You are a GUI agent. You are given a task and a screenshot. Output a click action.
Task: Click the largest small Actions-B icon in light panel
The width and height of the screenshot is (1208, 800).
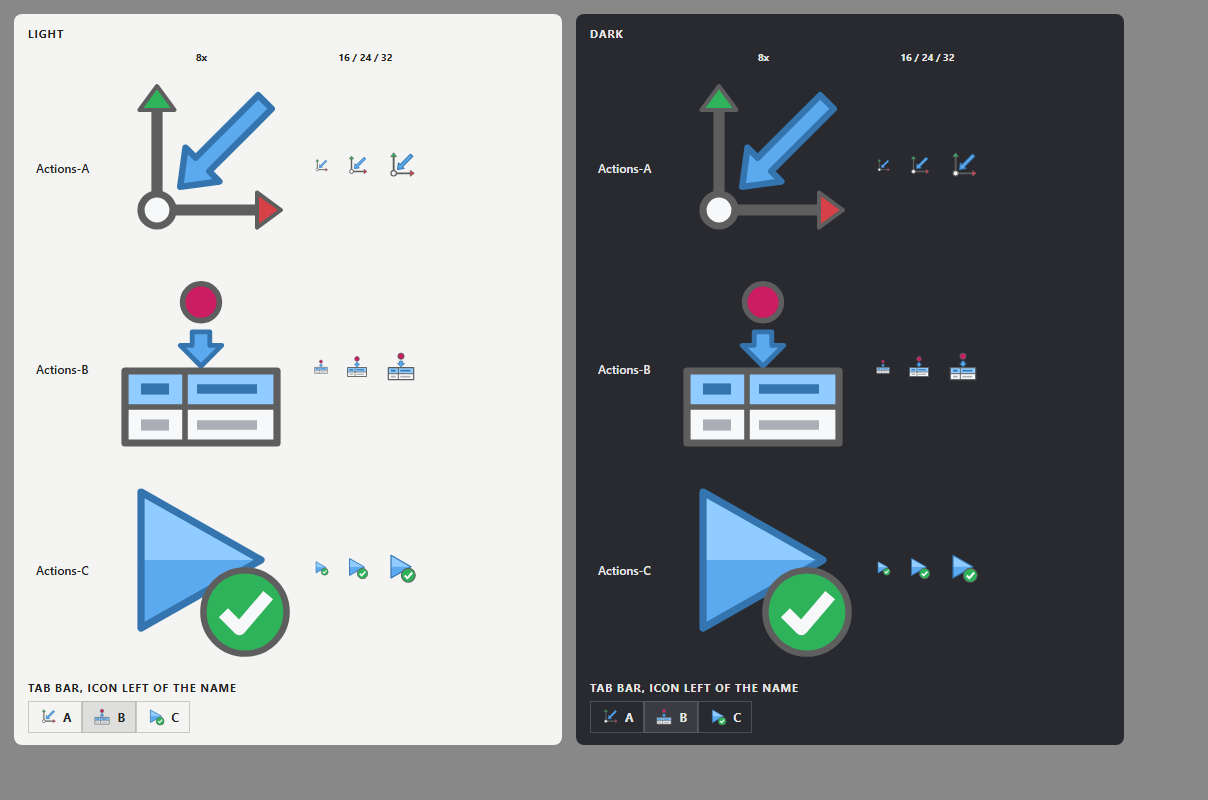click(401, 366)
